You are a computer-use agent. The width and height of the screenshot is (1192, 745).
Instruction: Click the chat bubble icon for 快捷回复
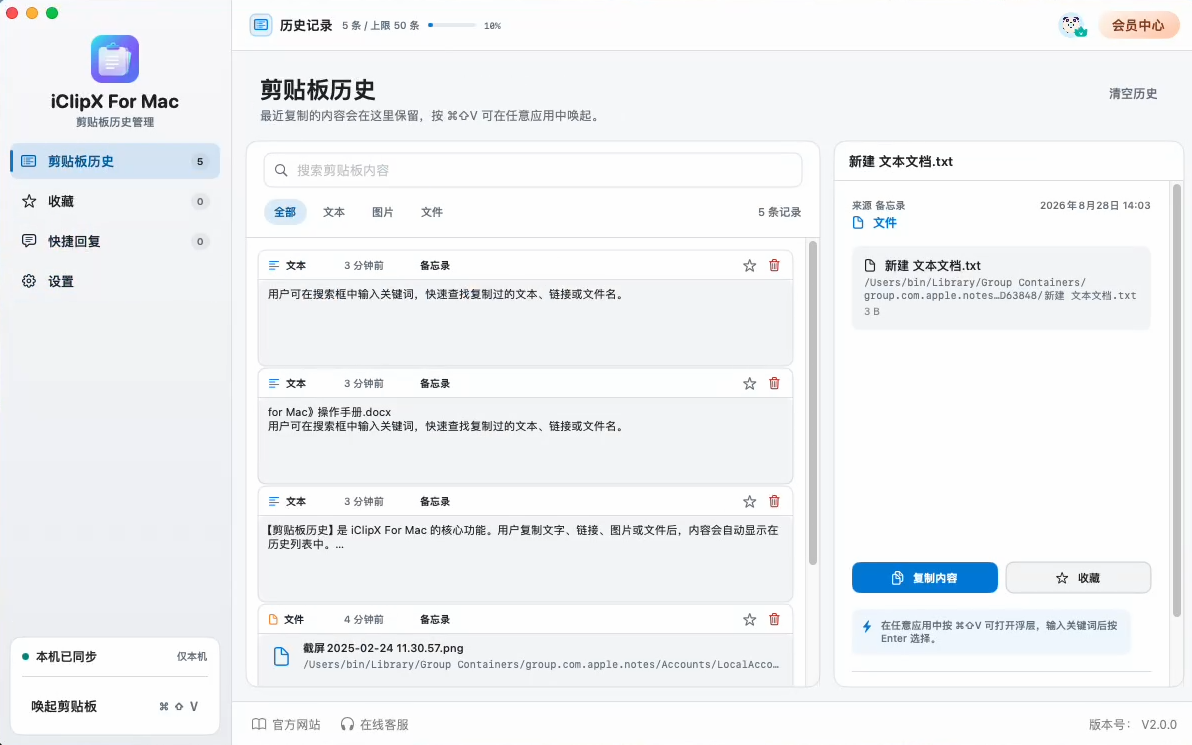[x=29, y=241]
